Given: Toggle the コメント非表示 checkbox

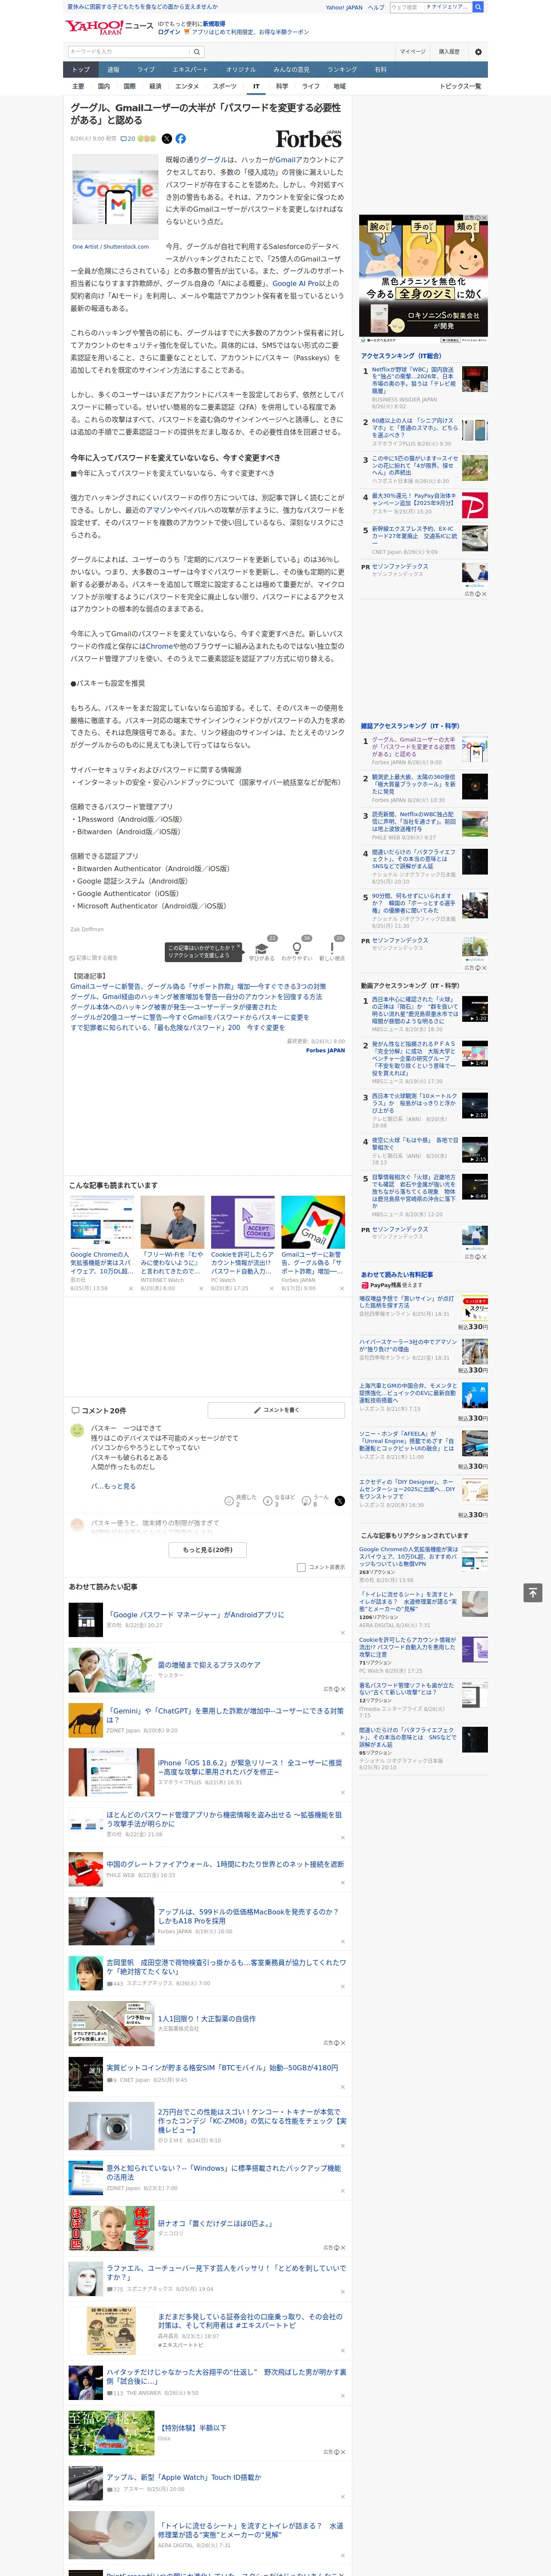Looking at the screenshot, I should pos(301,1567).
